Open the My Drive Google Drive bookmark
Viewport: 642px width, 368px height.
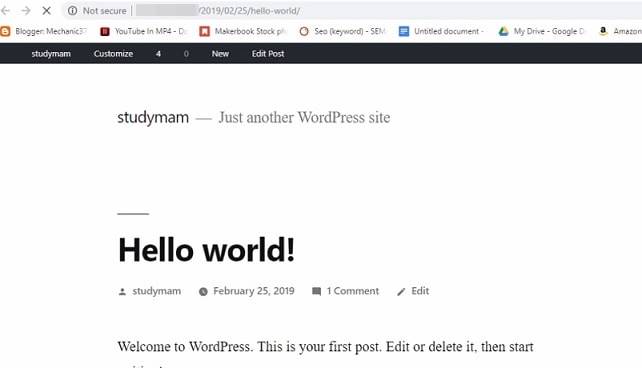coord(542,31)
